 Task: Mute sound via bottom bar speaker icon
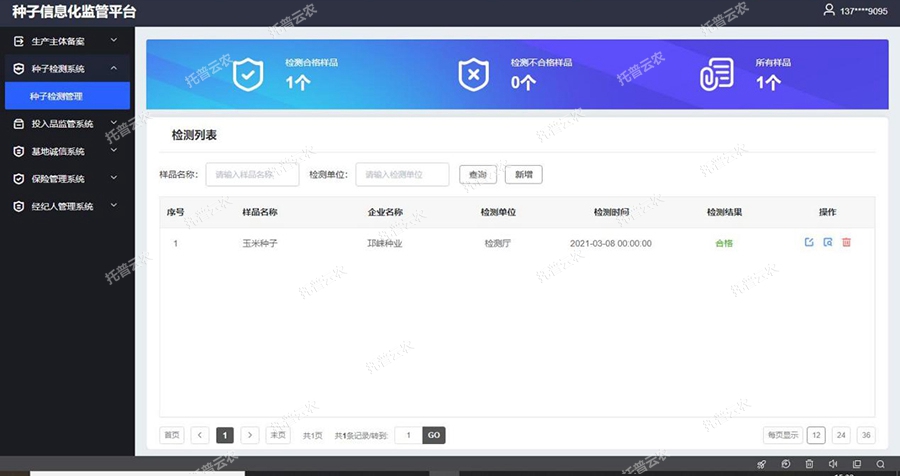[x=833, y=465]
